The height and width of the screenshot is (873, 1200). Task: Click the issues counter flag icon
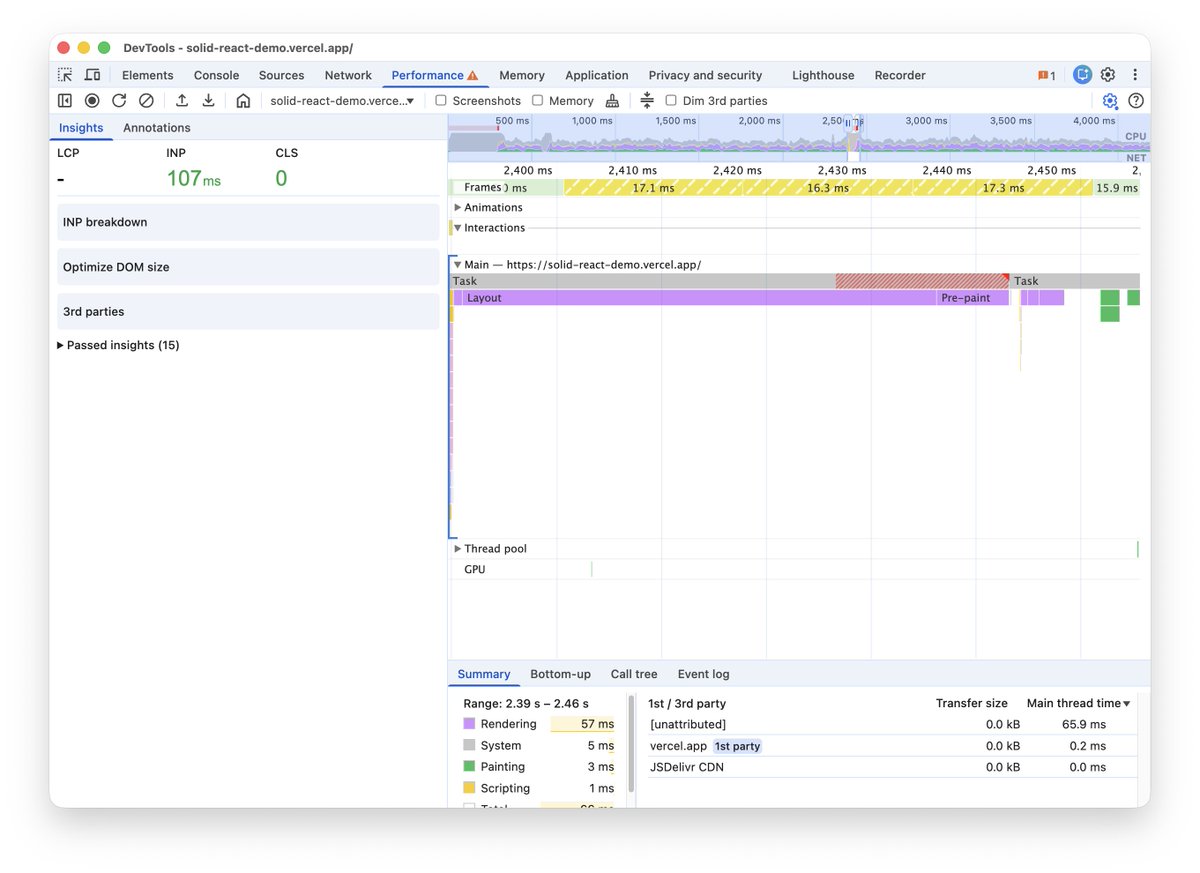pos(1046,75)
